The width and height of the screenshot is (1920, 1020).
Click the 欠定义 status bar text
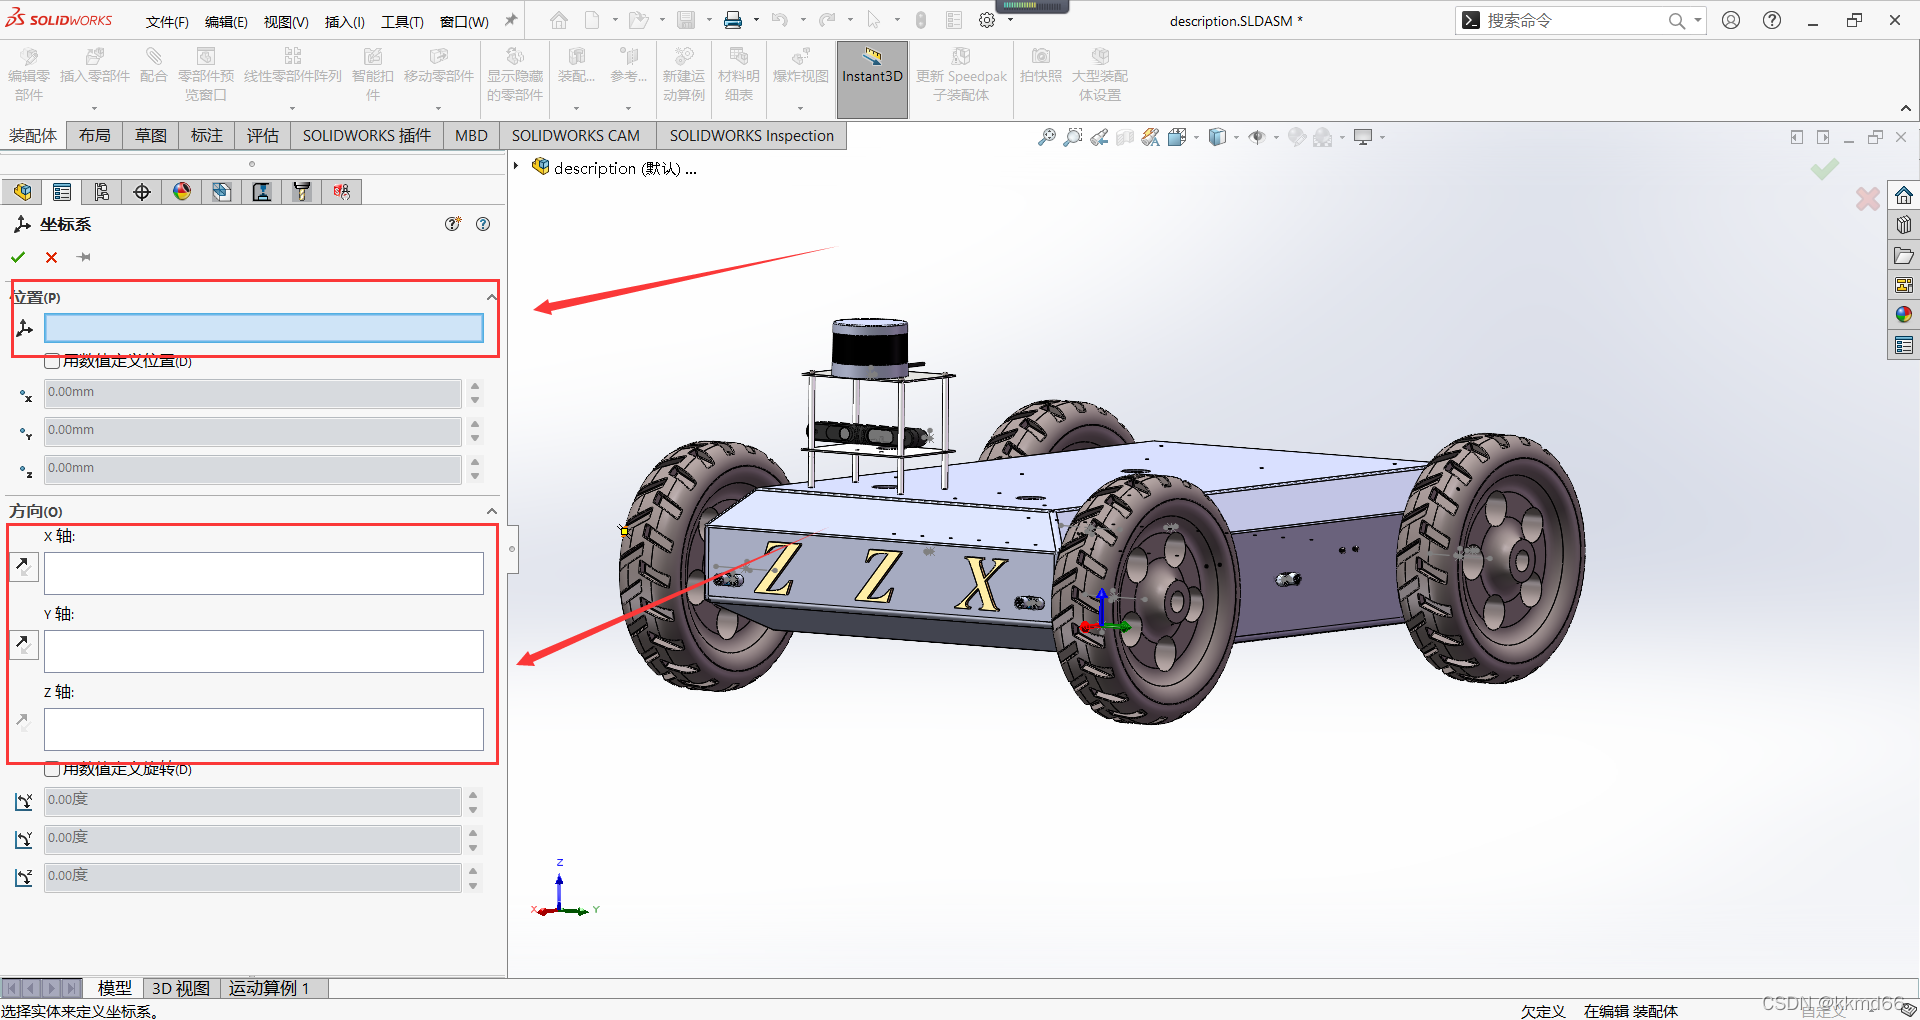(x=1543, y=1011)
